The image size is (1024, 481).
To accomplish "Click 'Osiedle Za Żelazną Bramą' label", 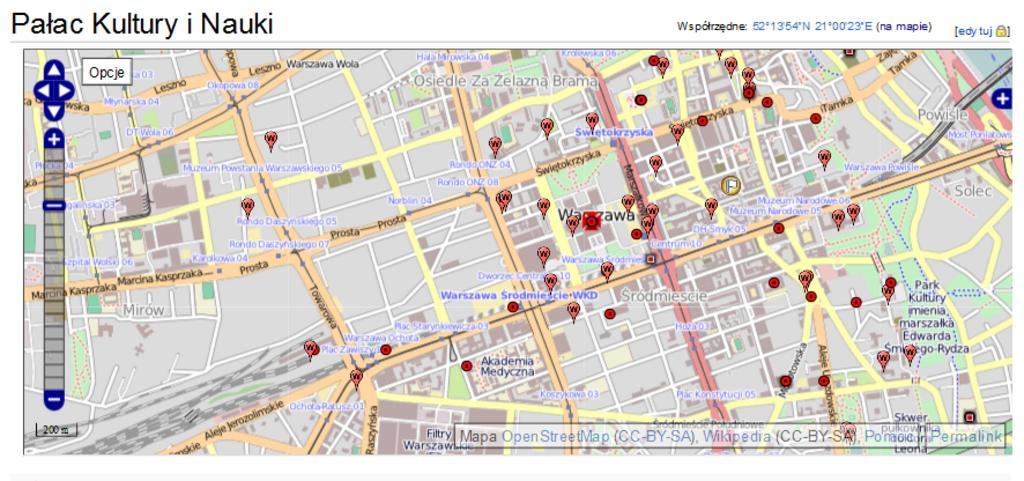I will [505, 82].
